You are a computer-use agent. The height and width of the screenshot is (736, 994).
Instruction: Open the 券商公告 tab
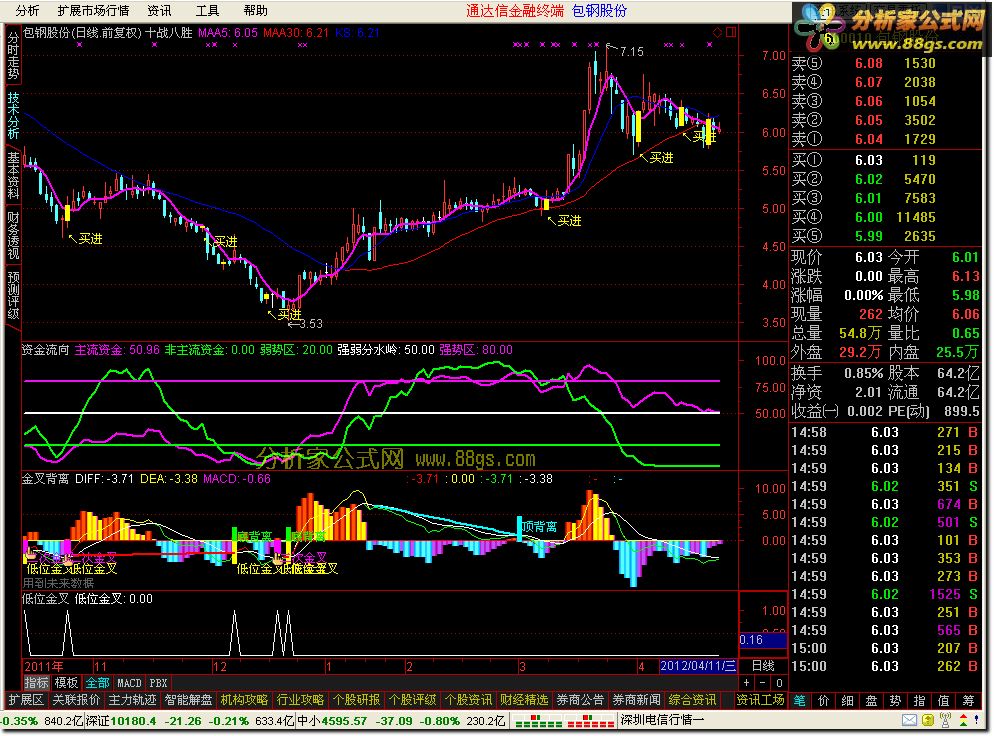[x=579, y=700]
